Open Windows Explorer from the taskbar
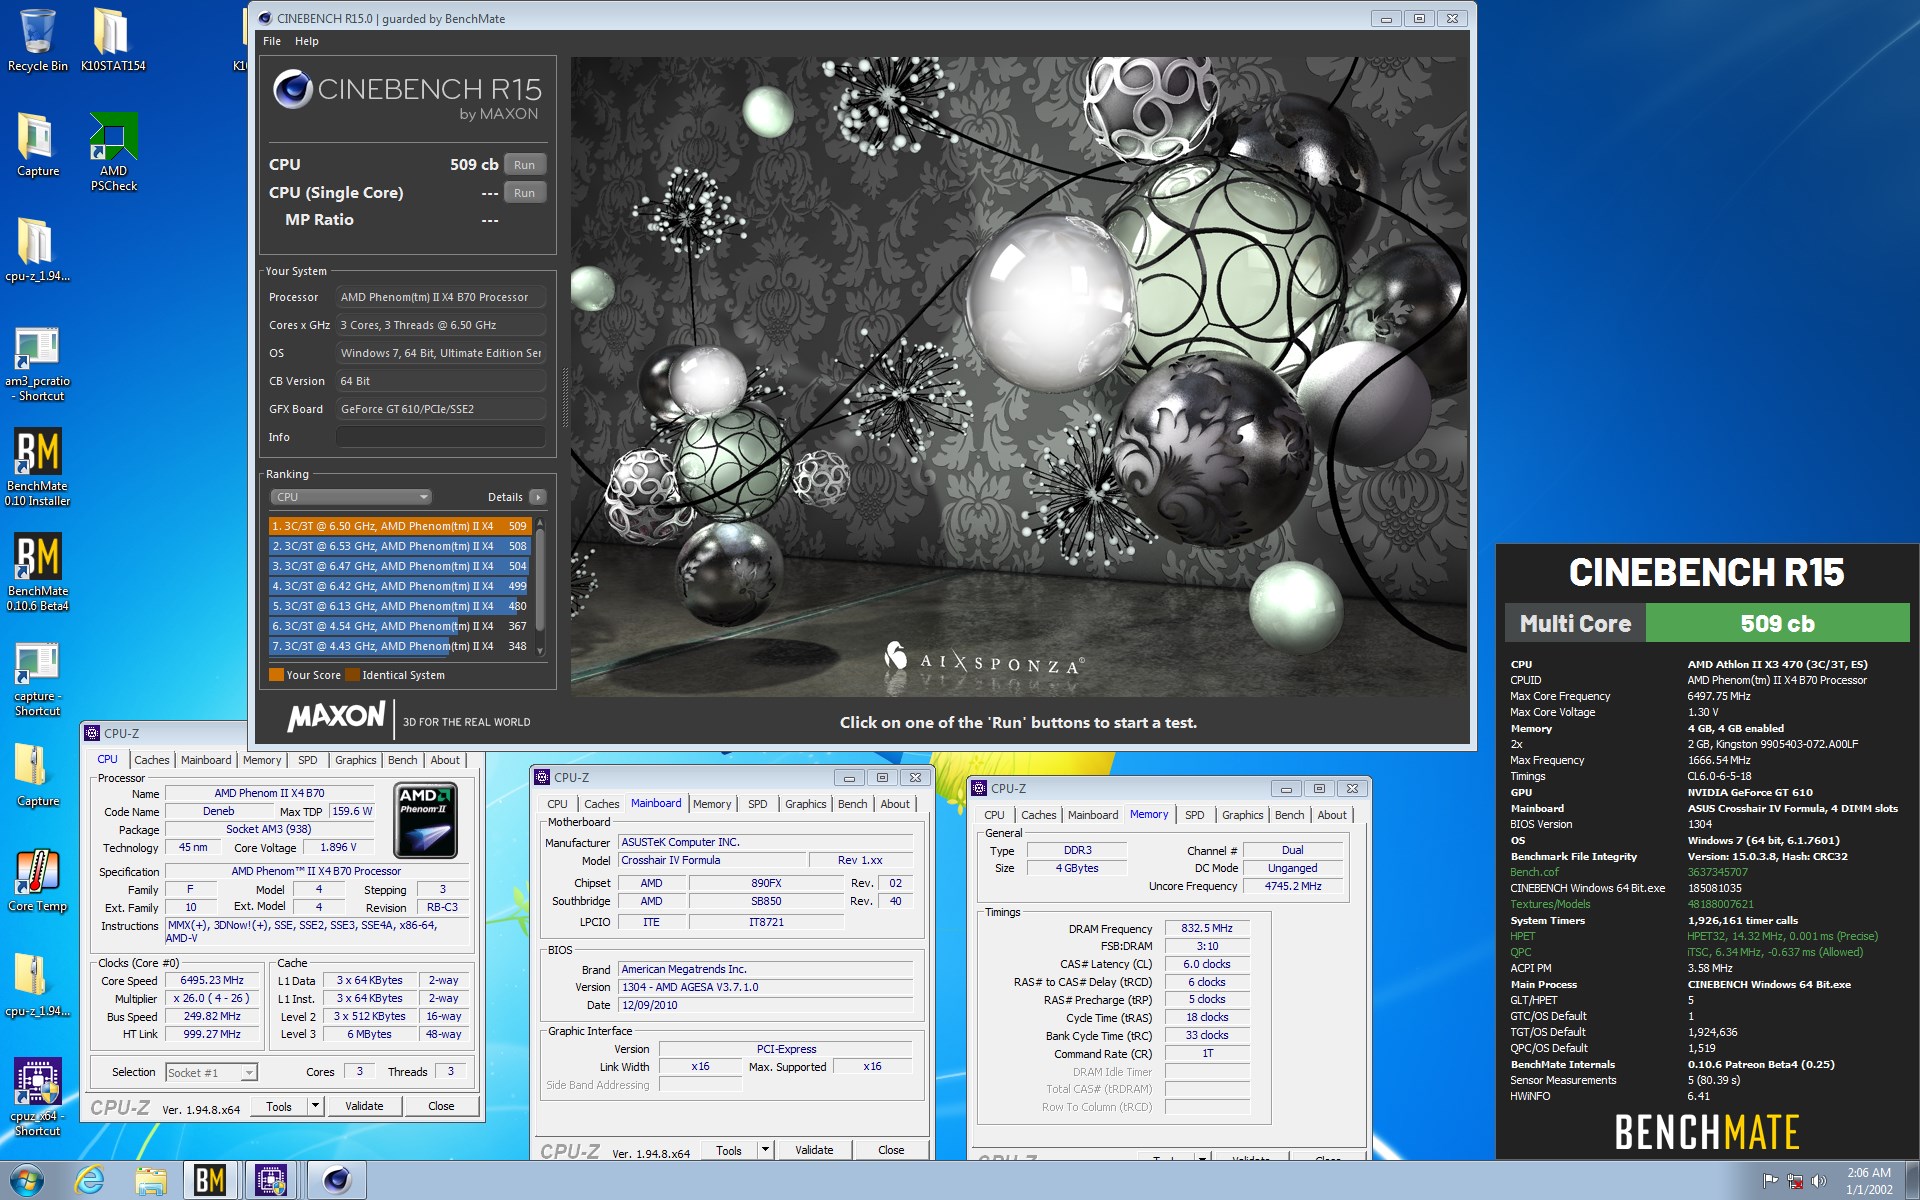 click(150, 1180)
